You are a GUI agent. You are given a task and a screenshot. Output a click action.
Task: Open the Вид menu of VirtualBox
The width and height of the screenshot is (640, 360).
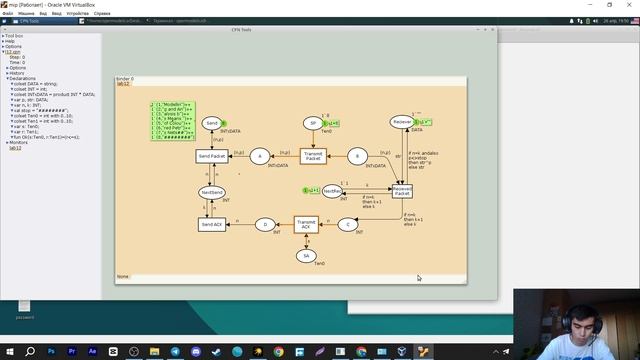pos(43,13)
